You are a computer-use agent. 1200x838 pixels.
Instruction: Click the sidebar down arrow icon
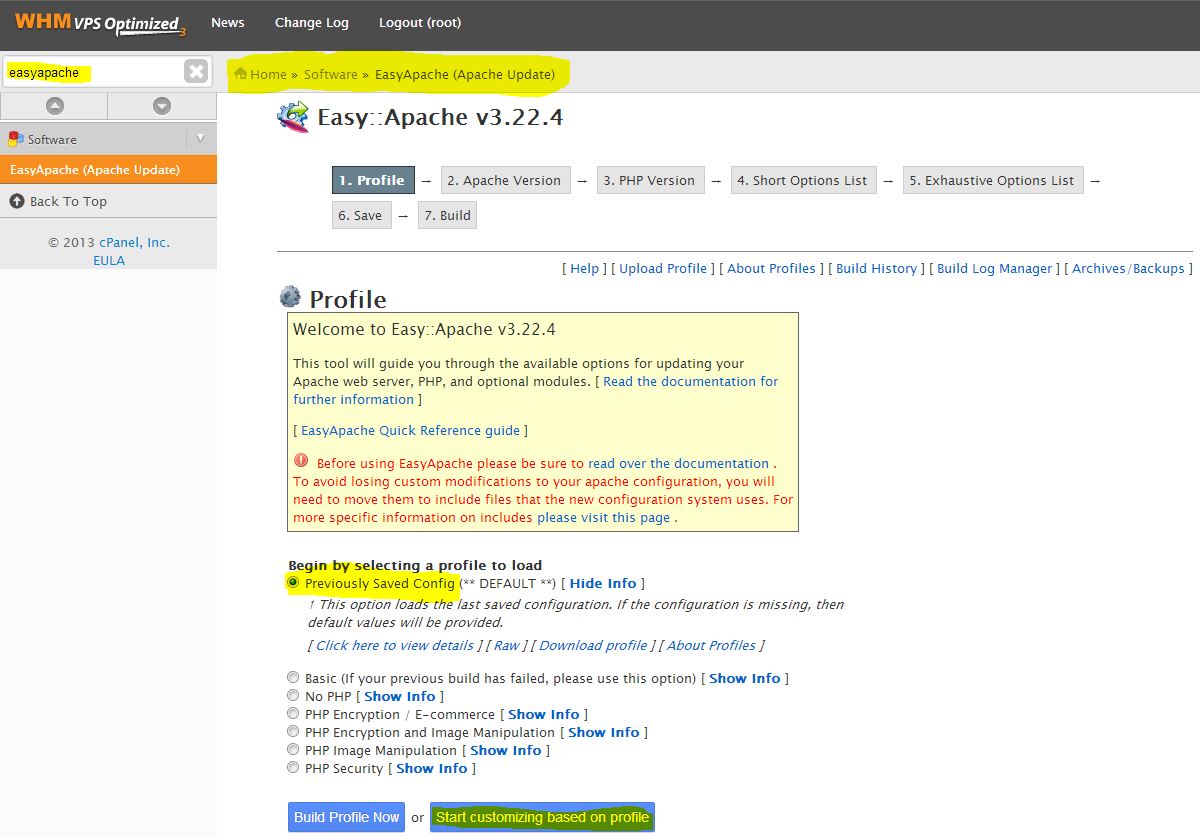coord(162,106)
